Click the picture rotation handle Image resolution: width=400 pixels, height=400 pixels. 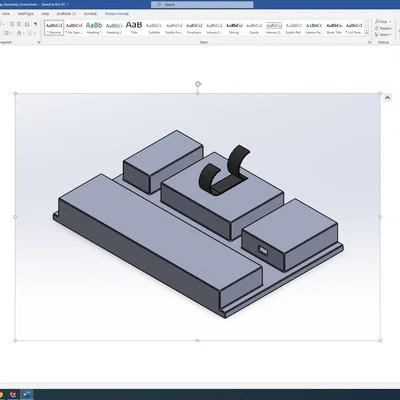click(198, 84)
